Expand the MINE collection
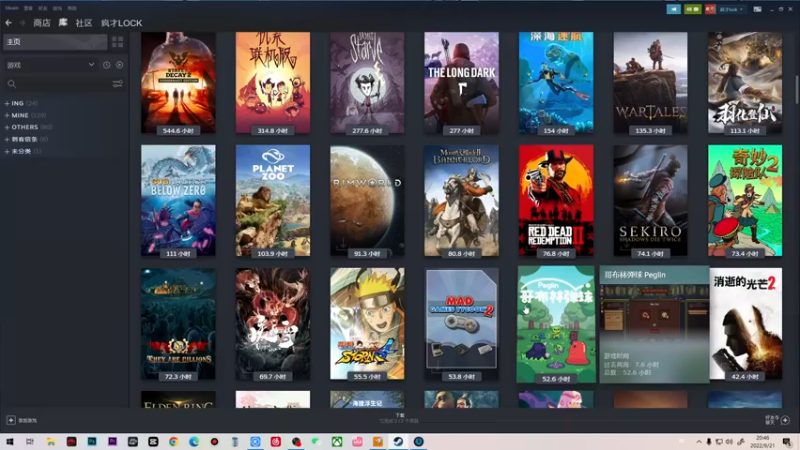The width and height of the screenshot is (800, 450). 25,115
